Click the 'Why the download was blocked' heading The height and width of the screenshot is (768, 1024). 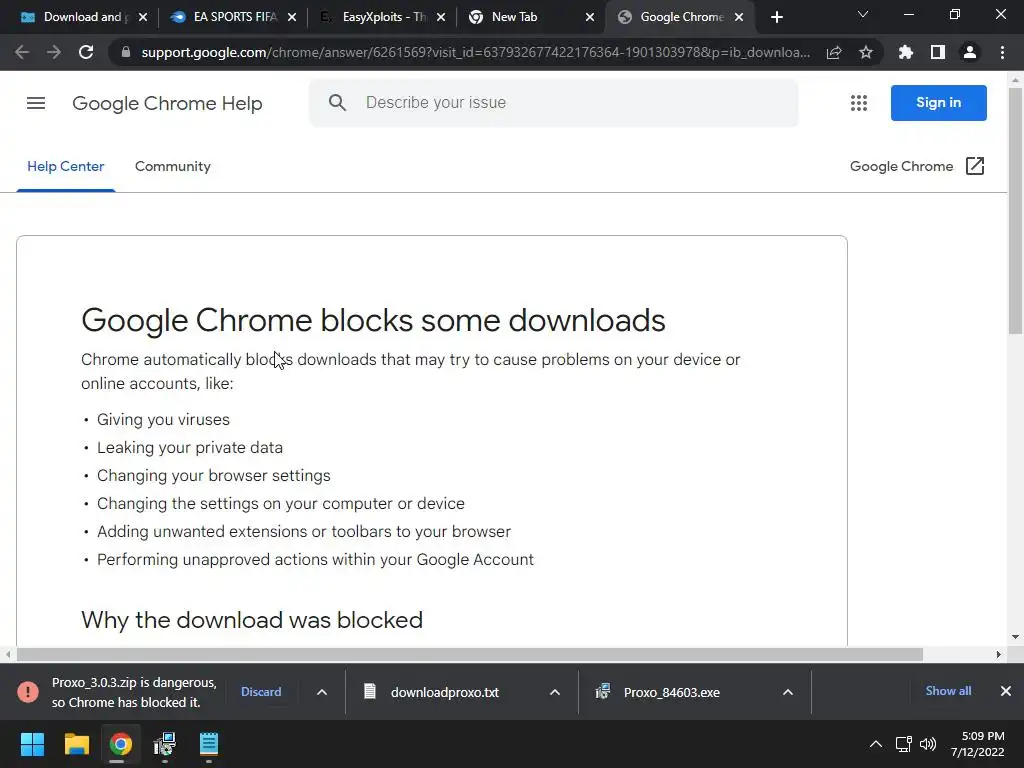coord(252,620)
